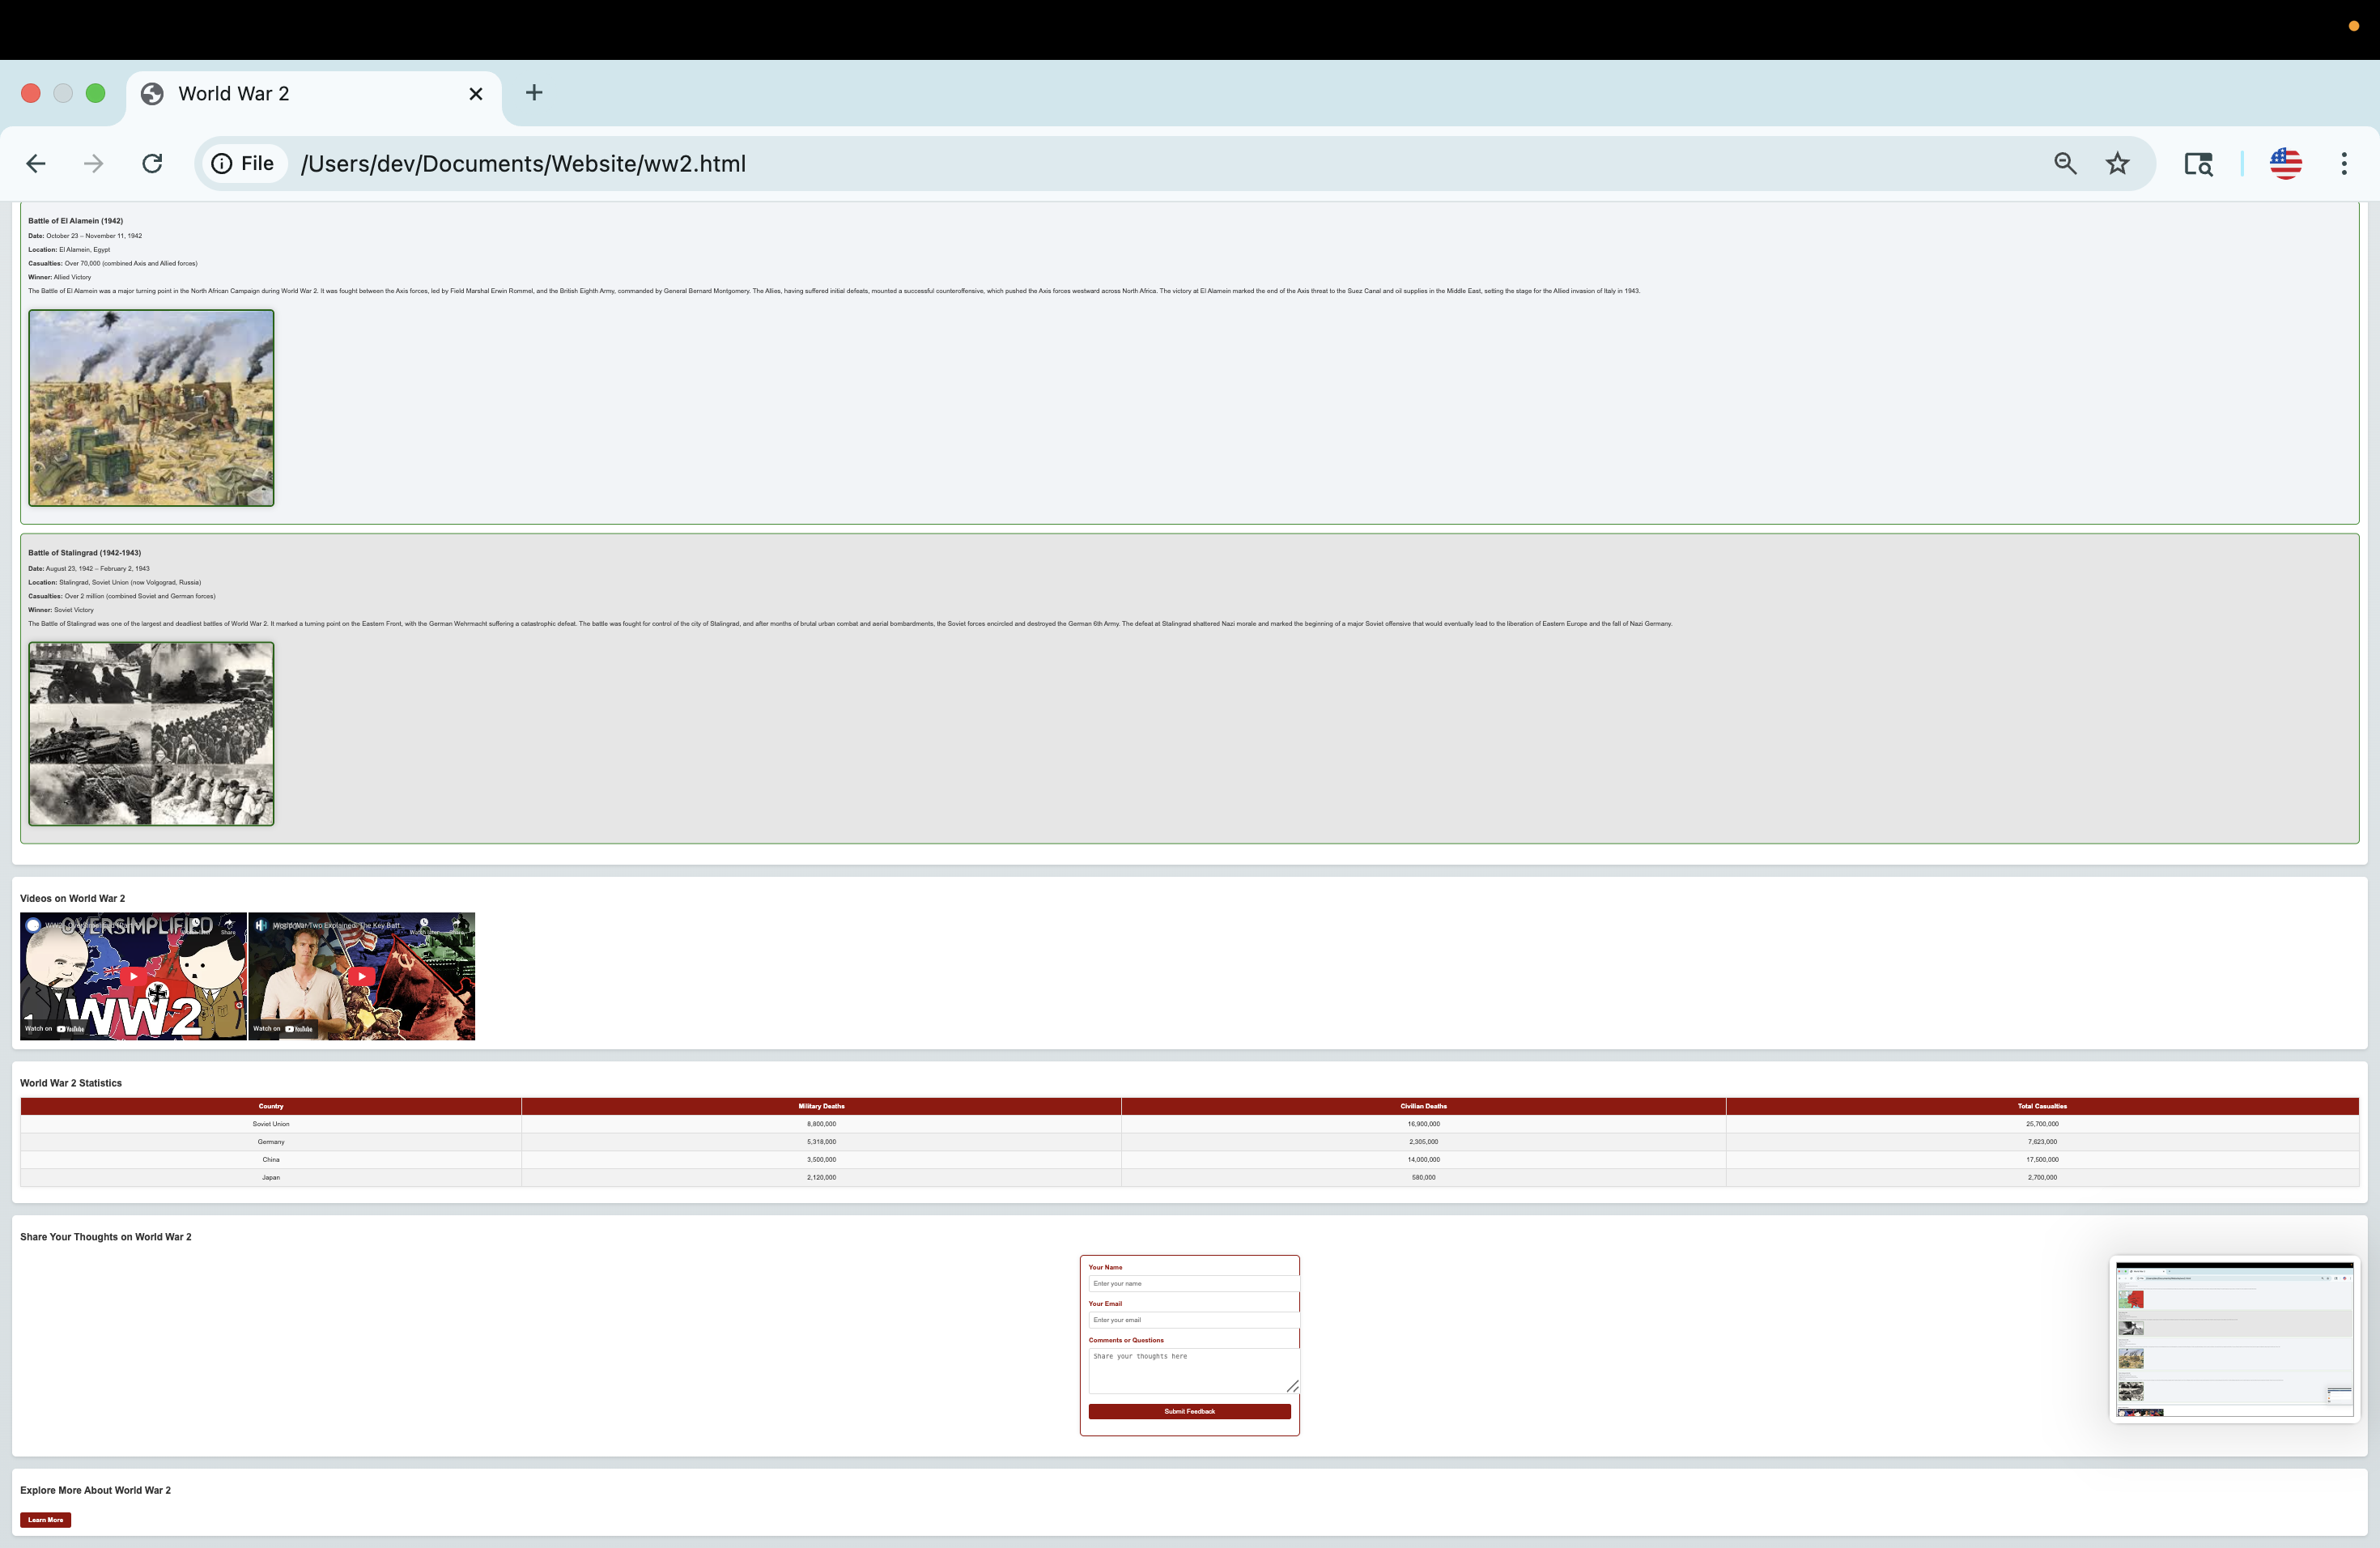The image size is (2380, 1548).
Task: Reload the ww2.html page
Action: 152,164
